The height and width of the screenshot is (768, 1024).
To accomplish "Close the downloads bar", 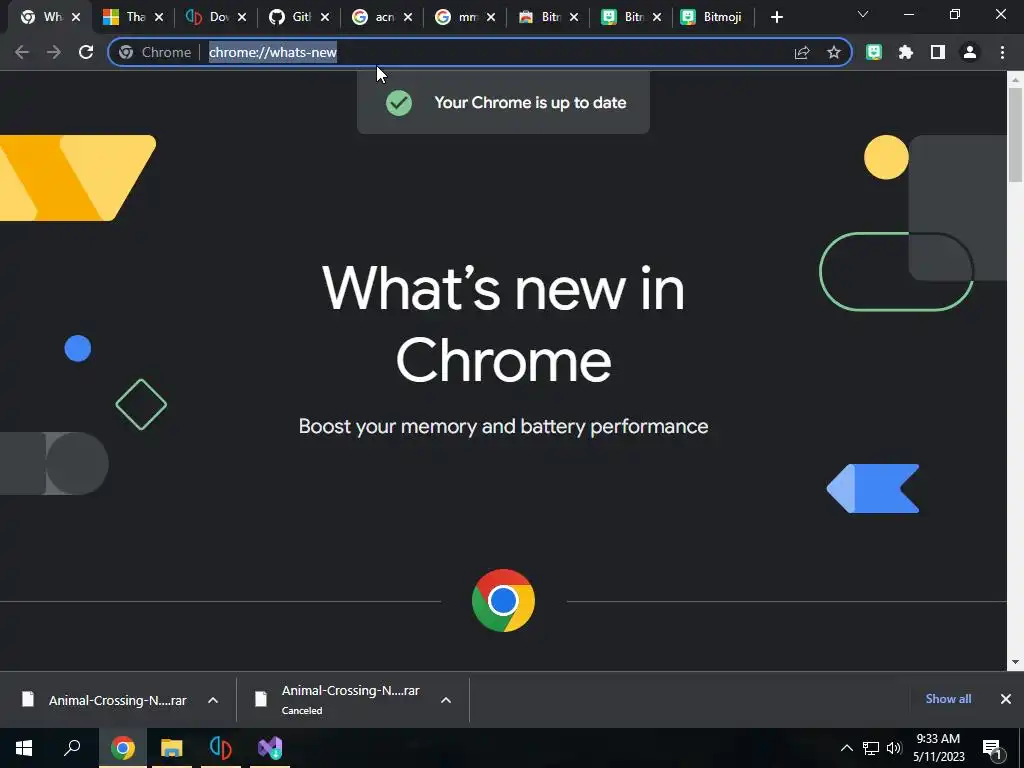I will tap(1006, 699).
